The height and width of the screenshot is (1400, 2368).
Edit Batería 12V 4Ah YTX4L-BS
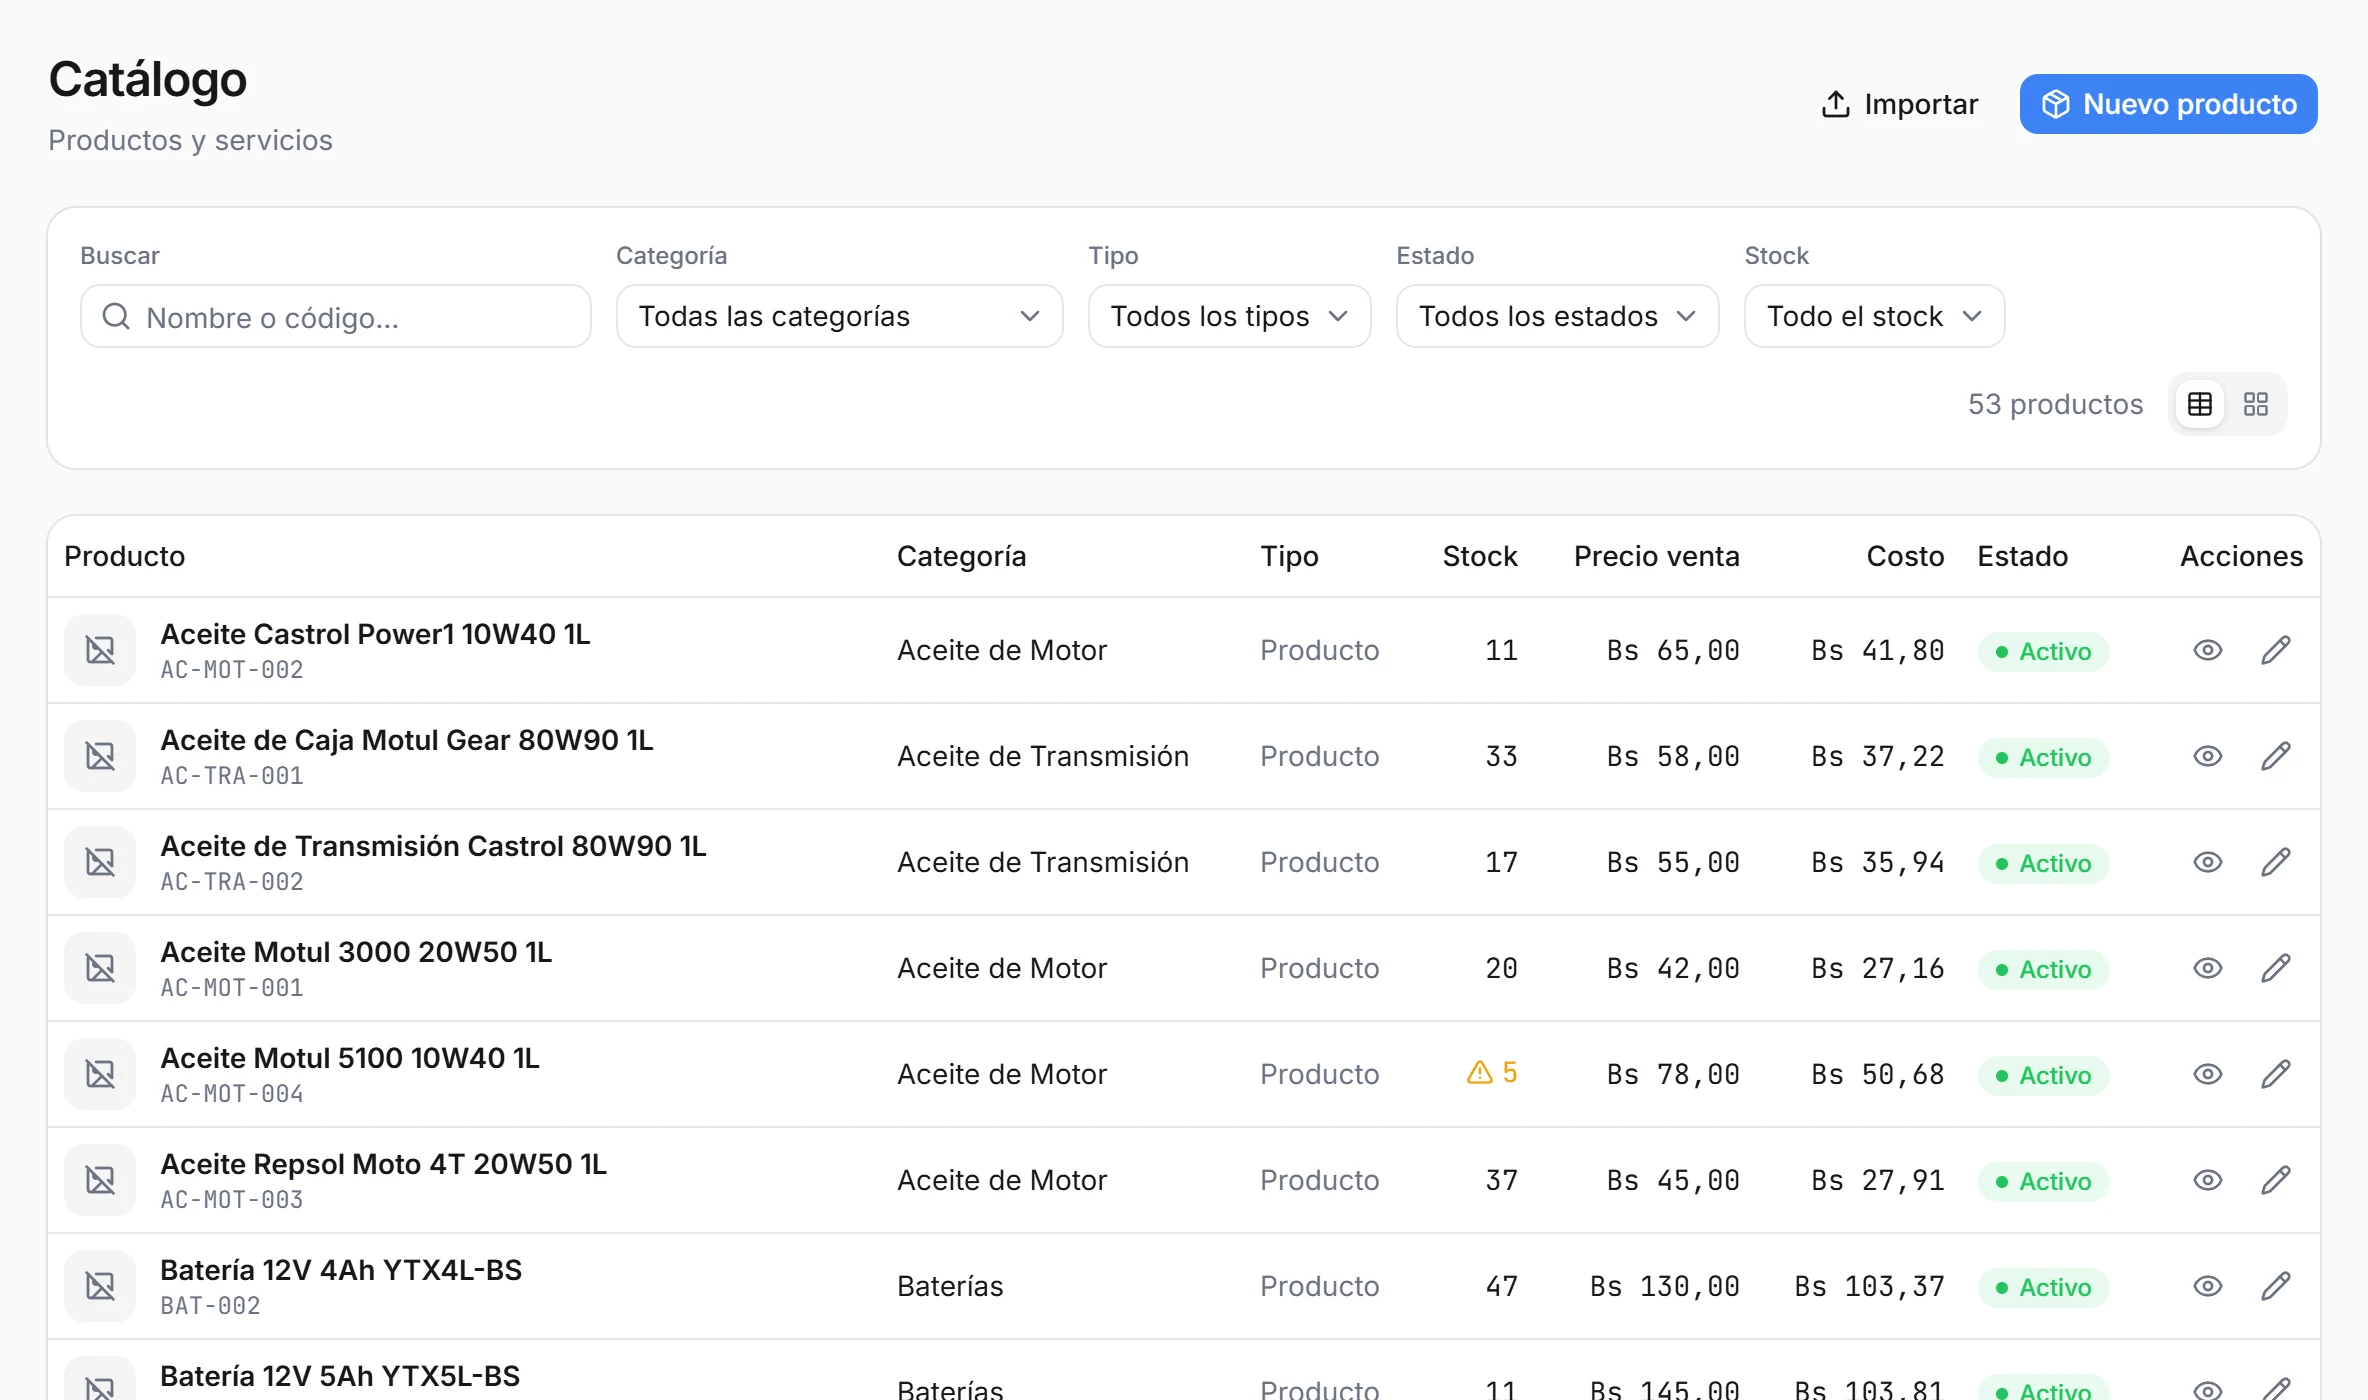(x=2276, y=1286)
